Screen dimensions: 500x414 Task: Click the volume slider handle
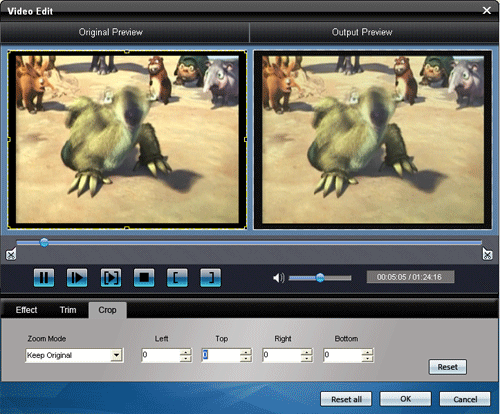[x=320, y=278]
